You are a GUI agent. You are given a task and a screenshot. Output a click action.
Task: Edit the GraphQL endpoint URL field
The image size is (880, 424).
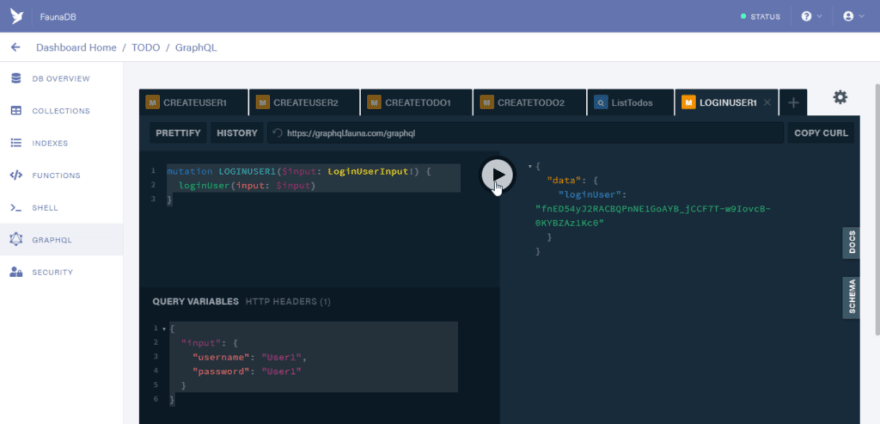coord(525,133)
